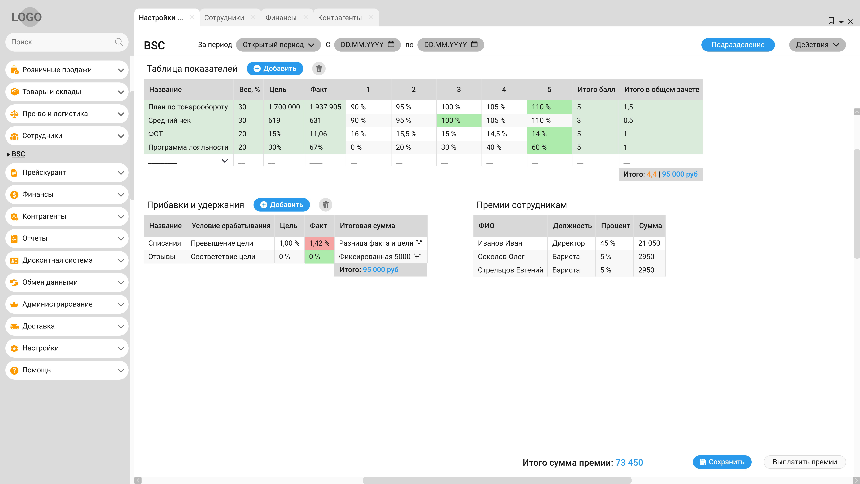Open the empty row name dropdown in the indicators table
860x484 pixels.
pyautogui.click(x=224, y=161)
